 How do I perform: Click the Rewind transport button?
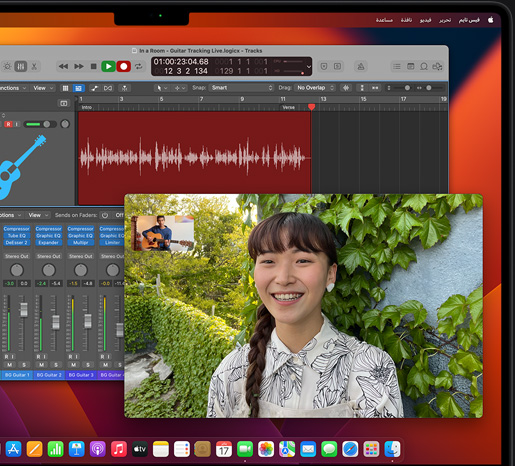(63, 66)
